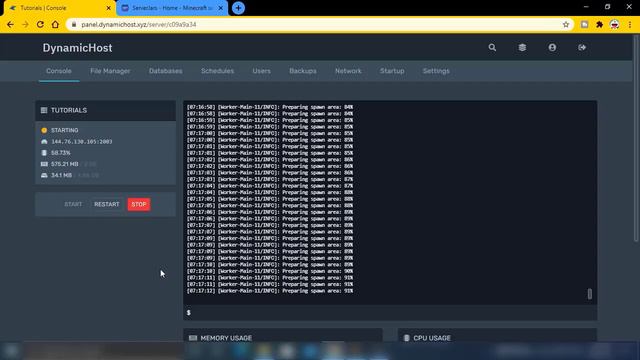Open browser home icon

click(55, 24)
